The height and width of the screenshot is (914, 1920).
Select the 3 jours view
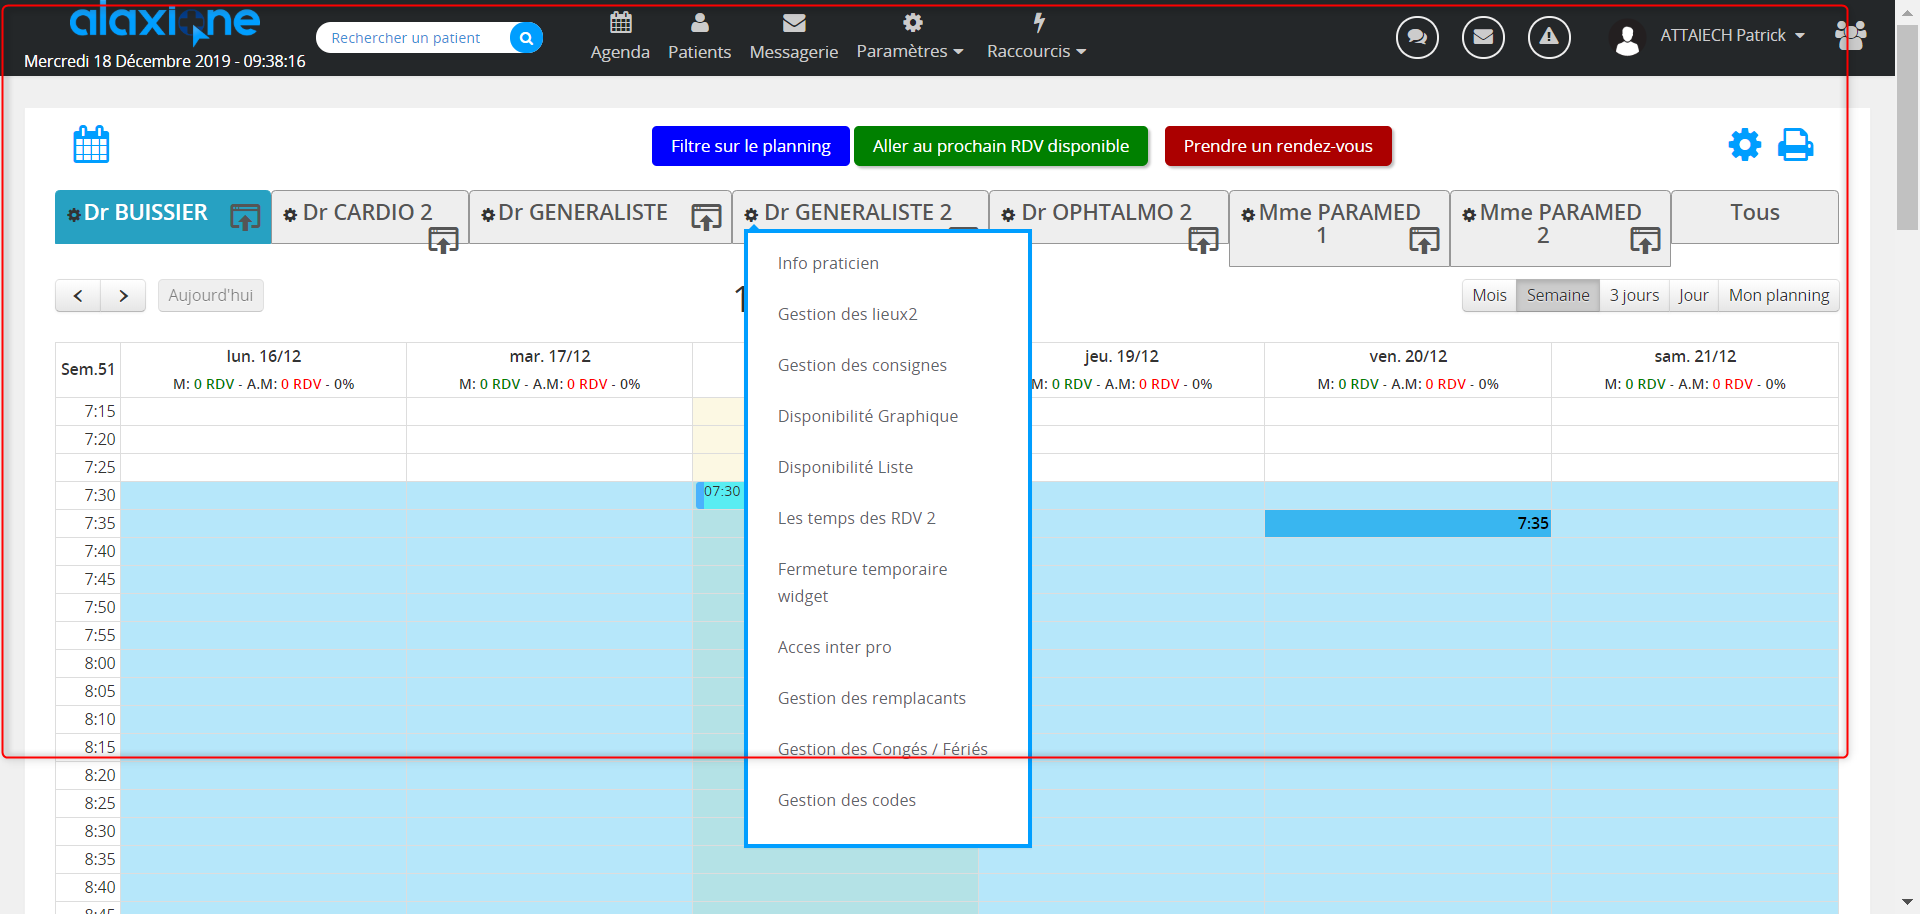click(1634, 295)
